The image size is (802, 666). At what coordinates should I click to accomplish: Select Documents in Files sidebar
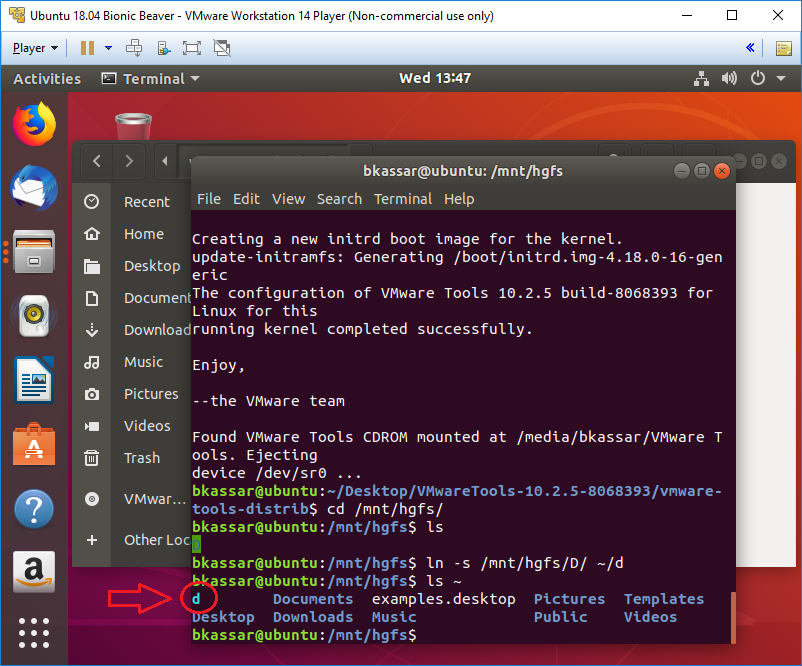pos(131,298)
